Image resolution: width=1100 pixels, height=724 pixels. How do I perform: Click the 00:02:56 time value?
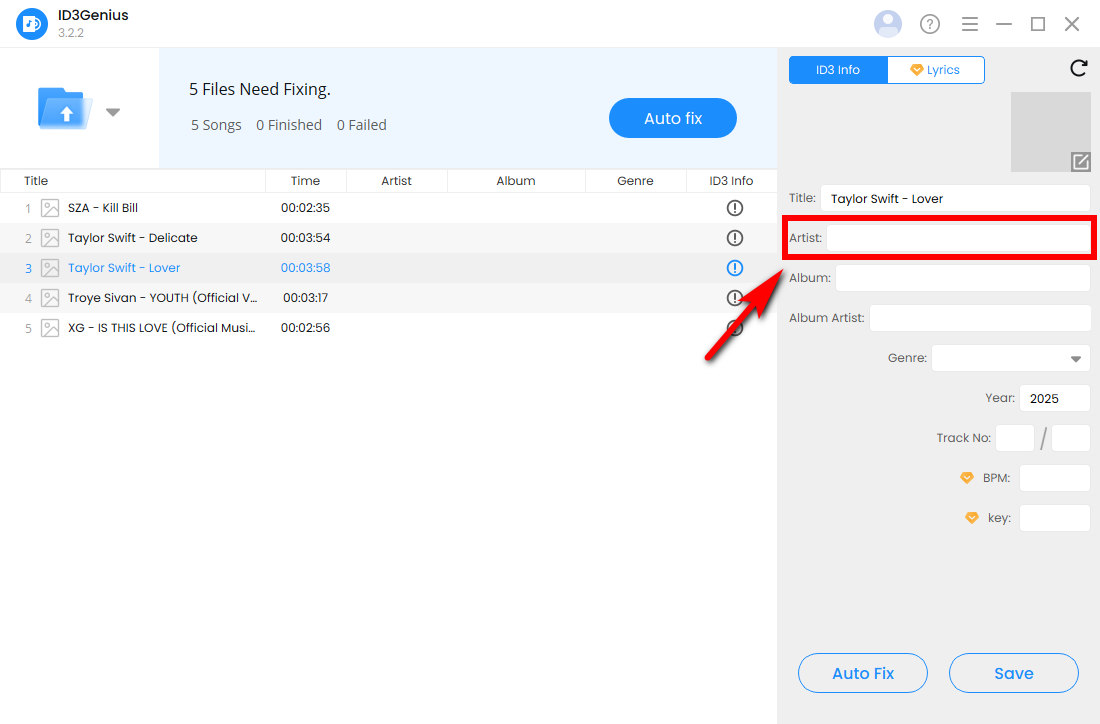click(x=305, y=328)
